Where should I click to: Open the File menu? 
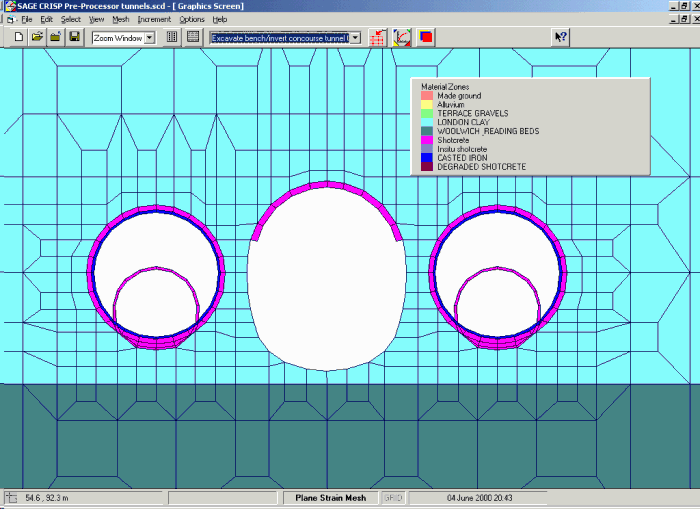tap(27, 20)
